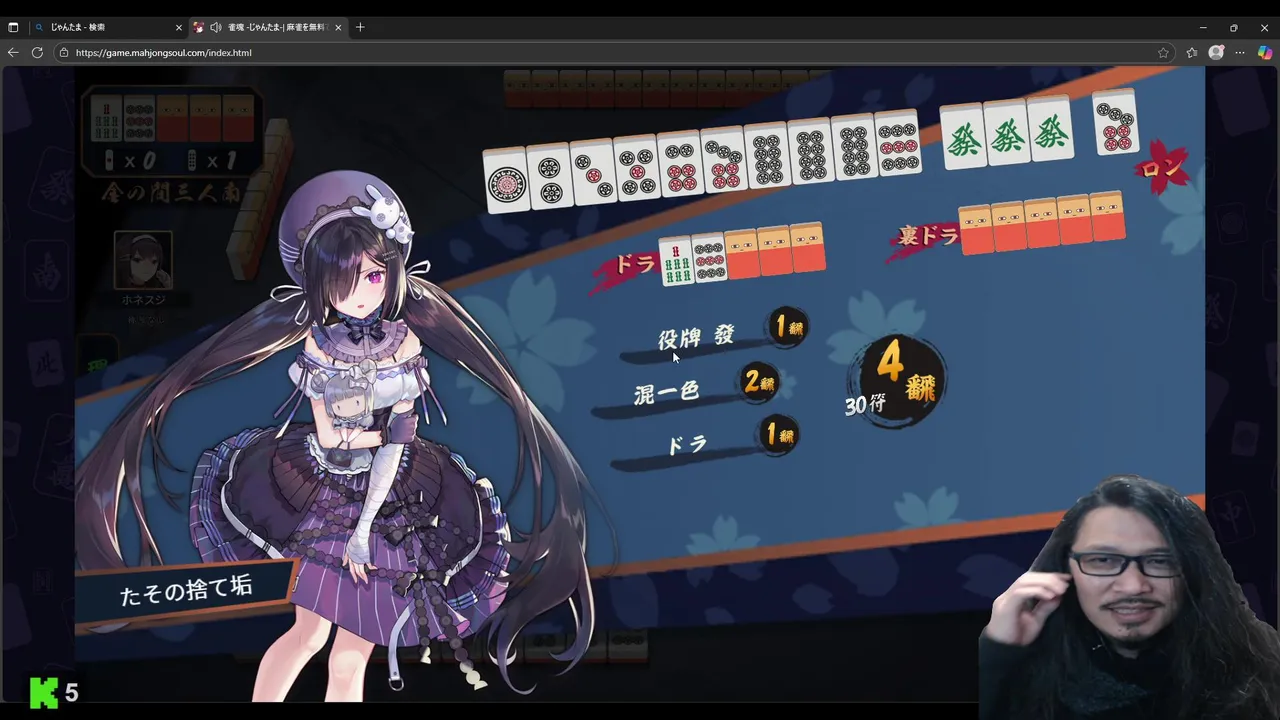
Task: Click the 2翻 badge next to 混一色
Action: pos(760,382)
